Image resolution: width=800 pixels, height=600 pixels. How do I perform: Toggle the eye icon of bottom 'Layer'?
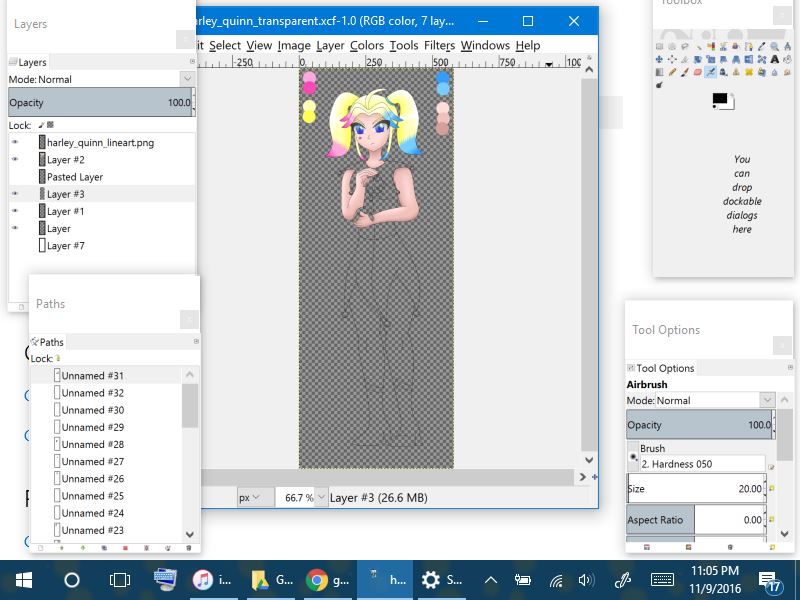15,229
